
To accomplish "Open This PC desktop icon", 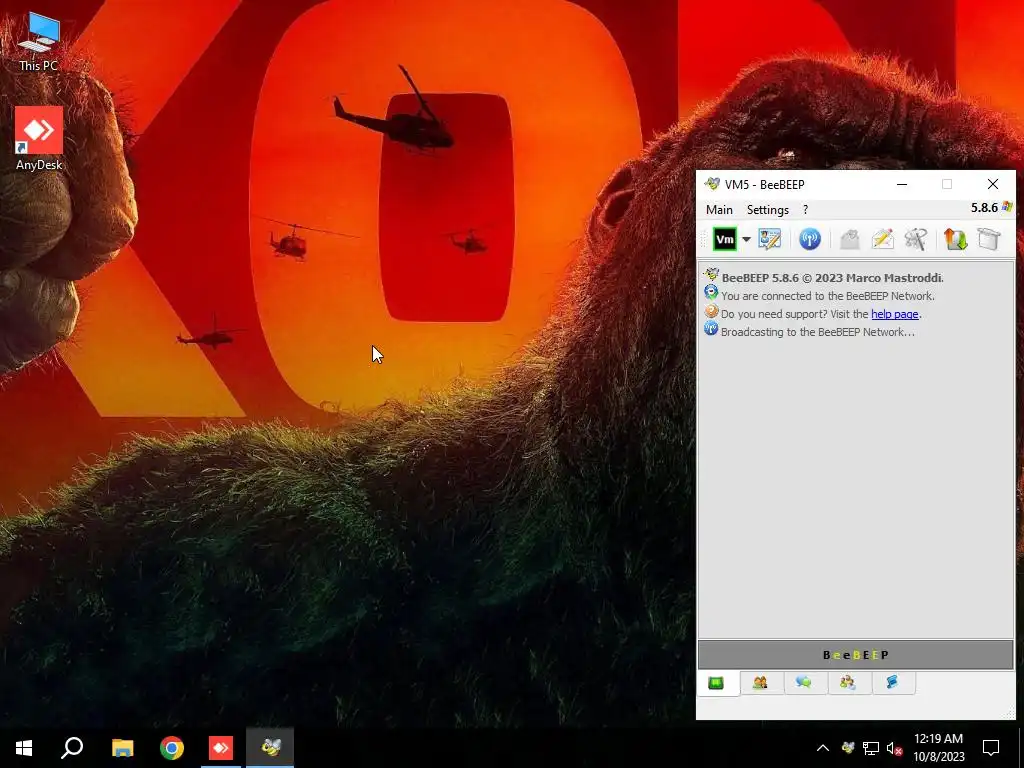I will 39,41.
